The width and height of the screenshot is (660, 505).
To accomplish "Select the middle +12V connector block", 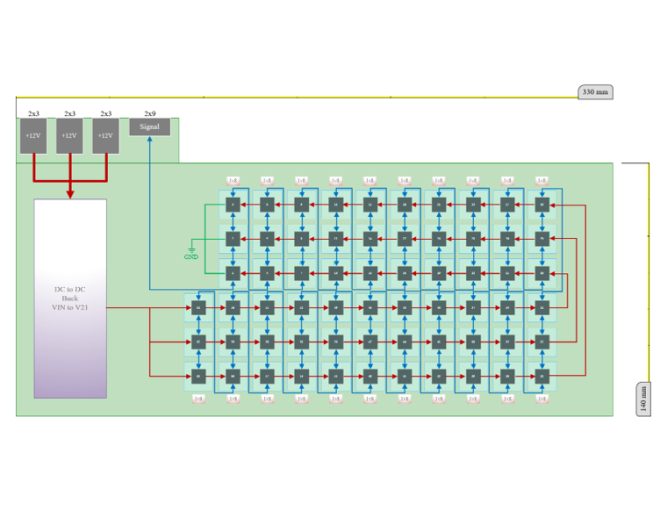I will coord(69,135).
